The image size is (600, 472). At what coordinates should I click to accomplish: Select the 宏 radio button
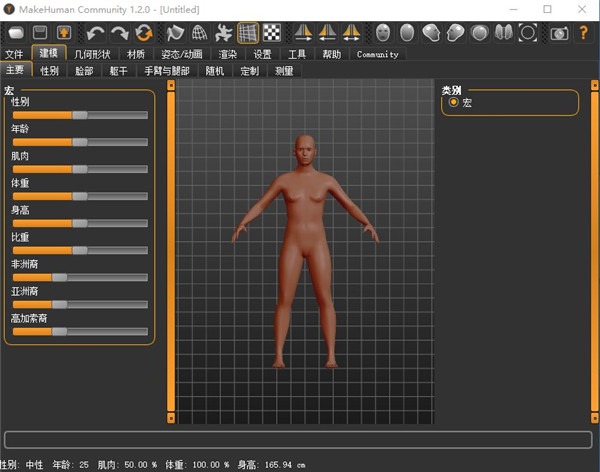pyautogui.click(x=454, y=103)
